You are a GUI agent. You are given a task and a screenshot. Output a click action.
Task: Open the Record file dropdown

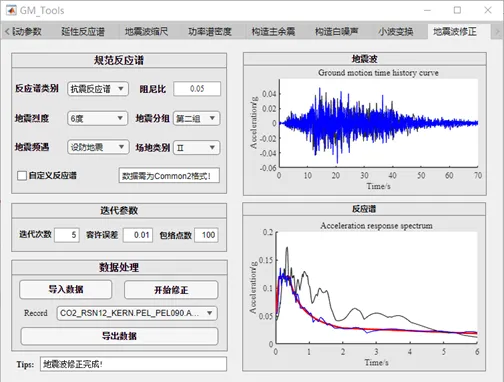pyautogui.click(x=137, y=313)
